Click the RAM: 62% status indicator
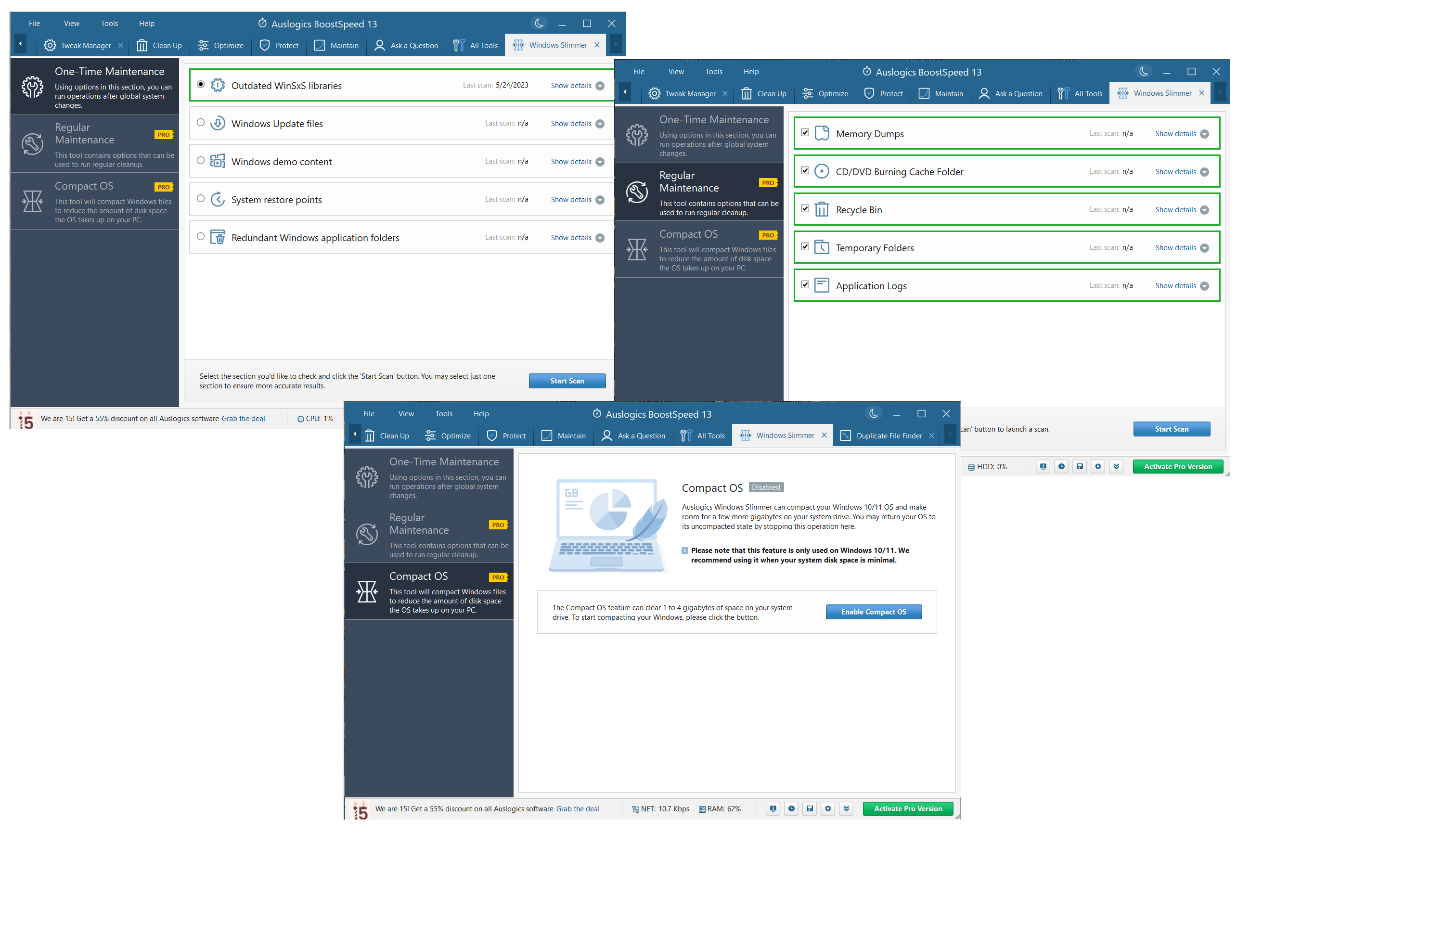This screenshot has width=1430, height=935. pos(720,809)
